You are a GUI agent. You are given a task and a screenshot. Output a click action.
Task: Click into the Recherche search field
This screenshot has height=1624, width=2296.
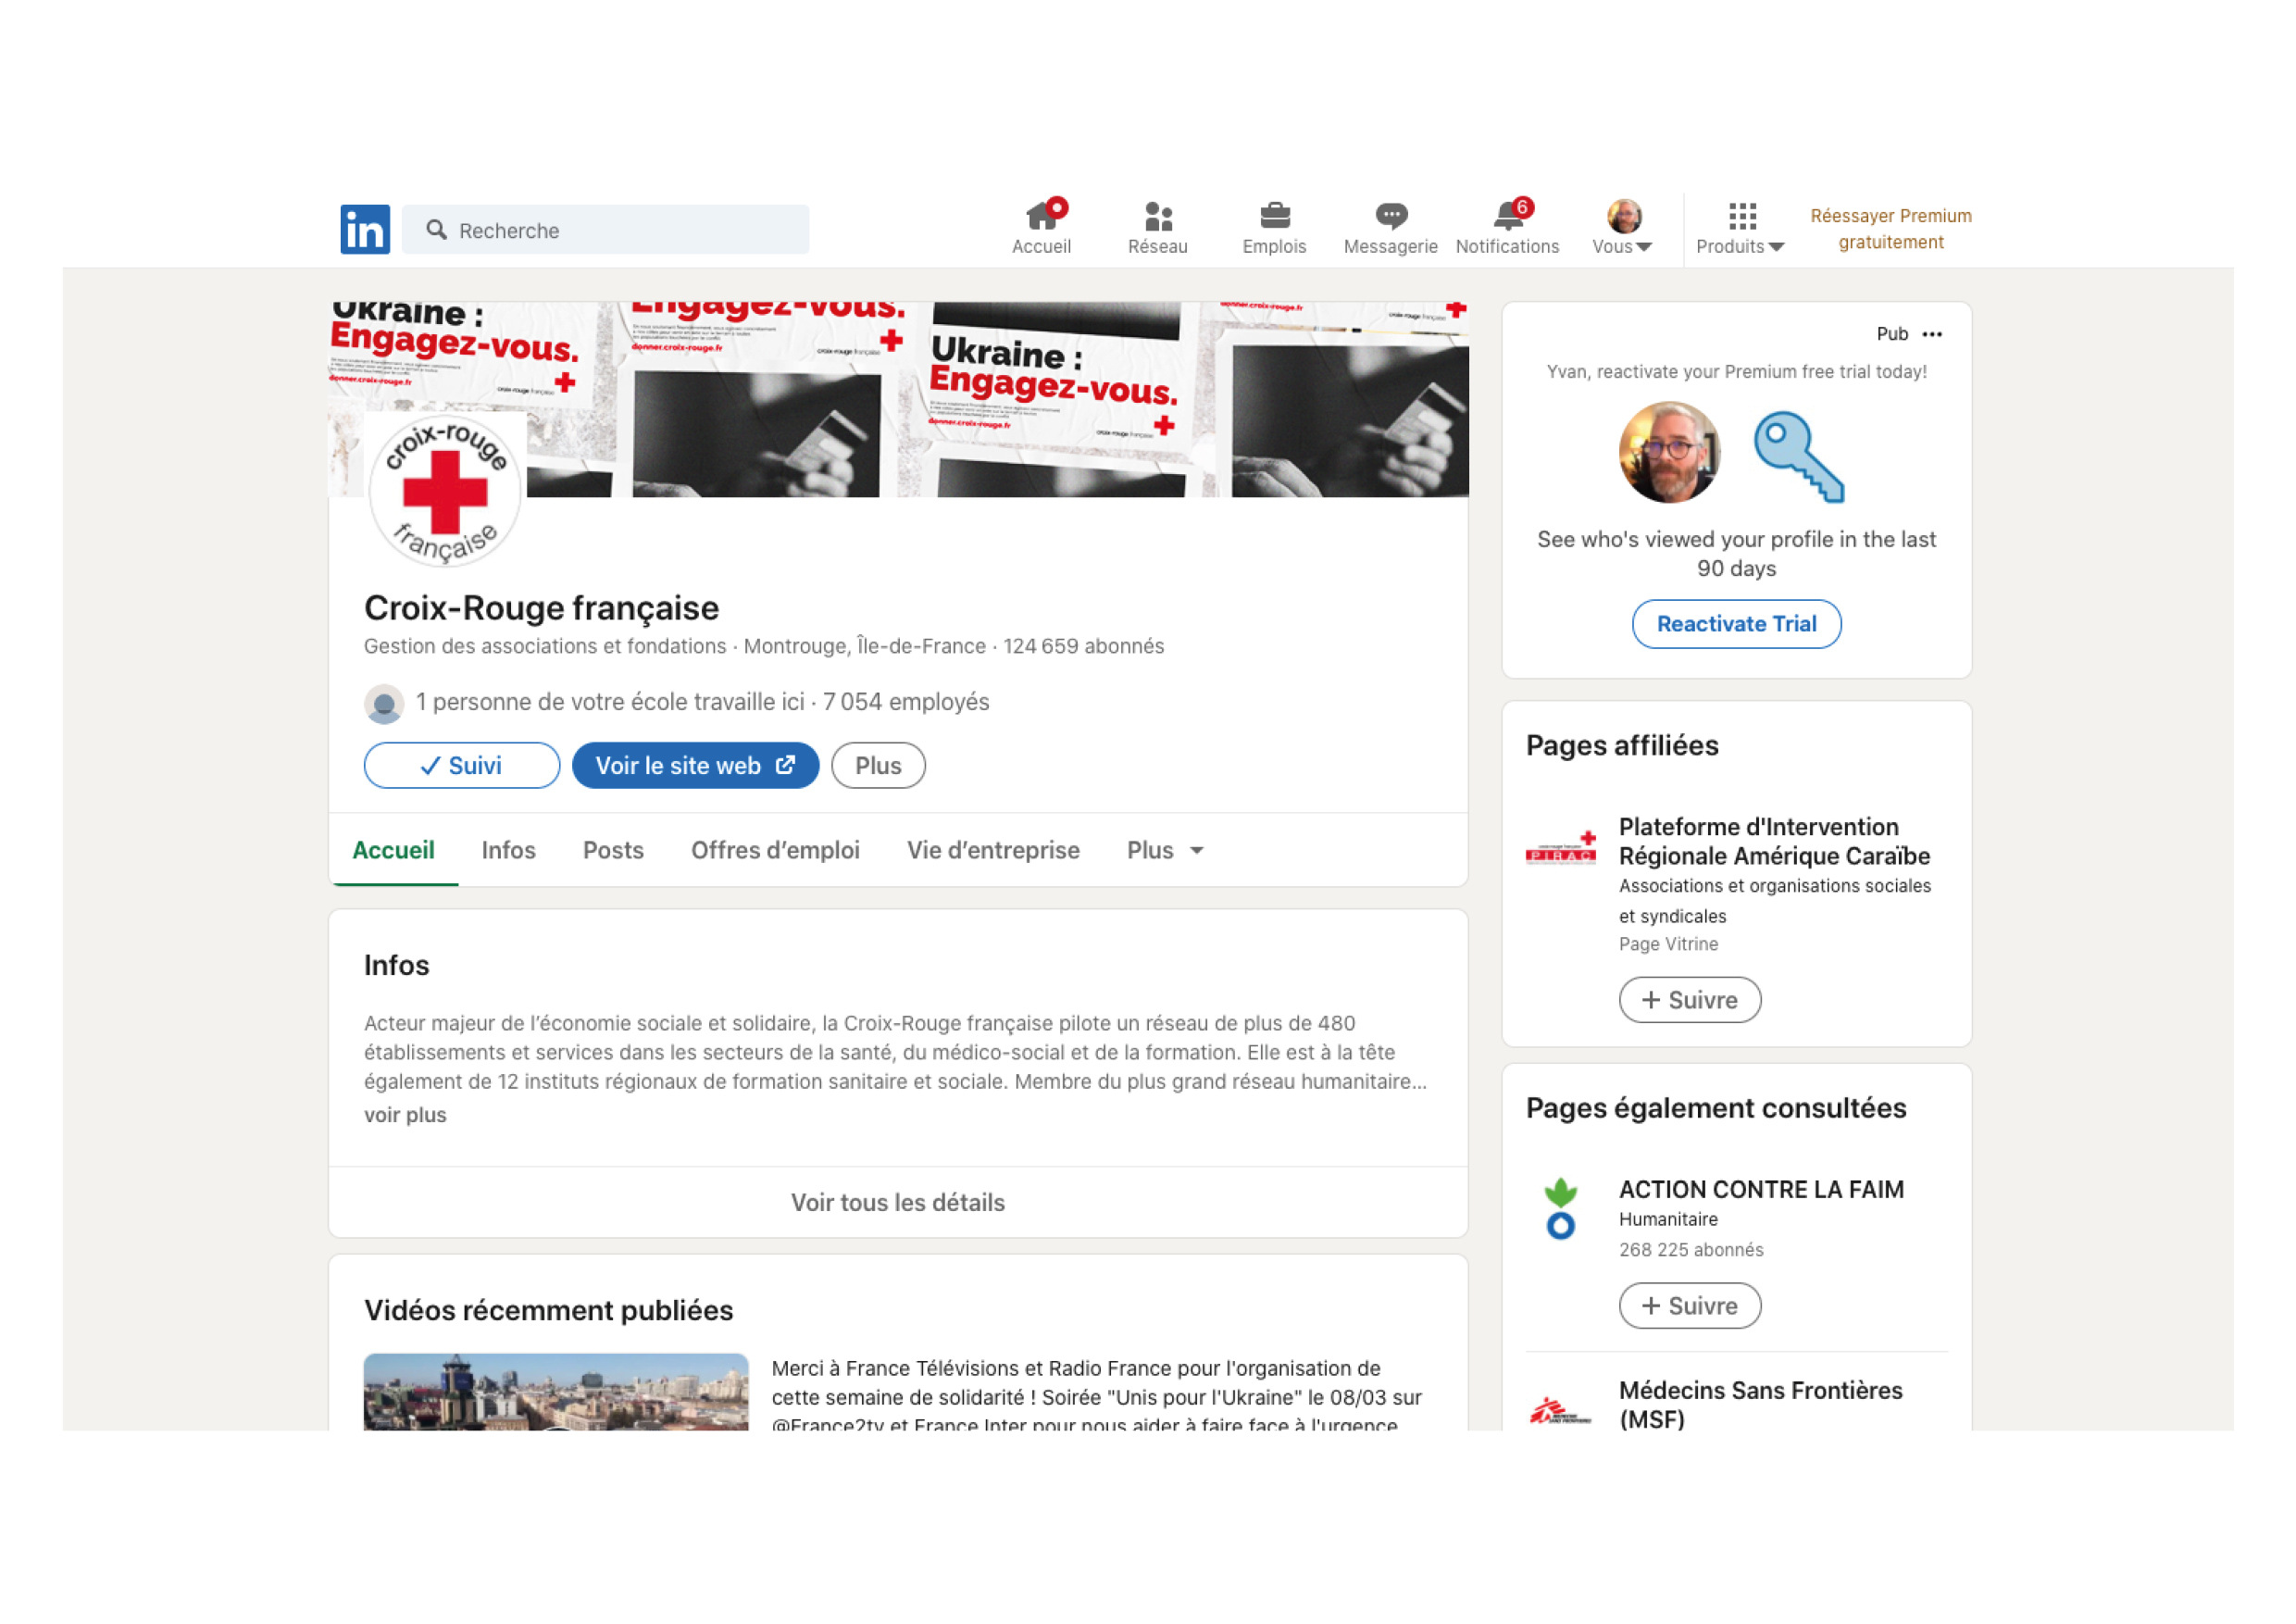(606, 230)
